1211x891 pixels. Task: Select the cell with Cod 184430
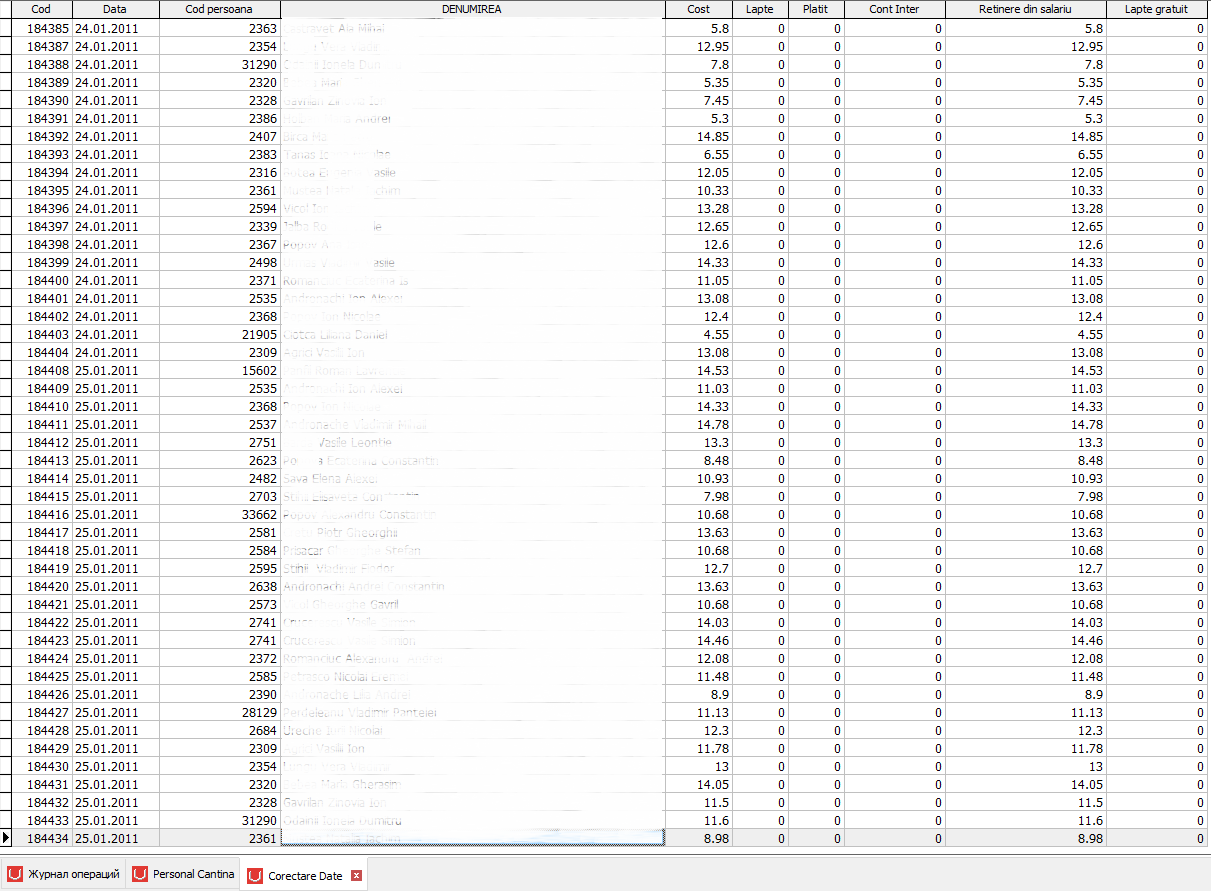[41, 767]
